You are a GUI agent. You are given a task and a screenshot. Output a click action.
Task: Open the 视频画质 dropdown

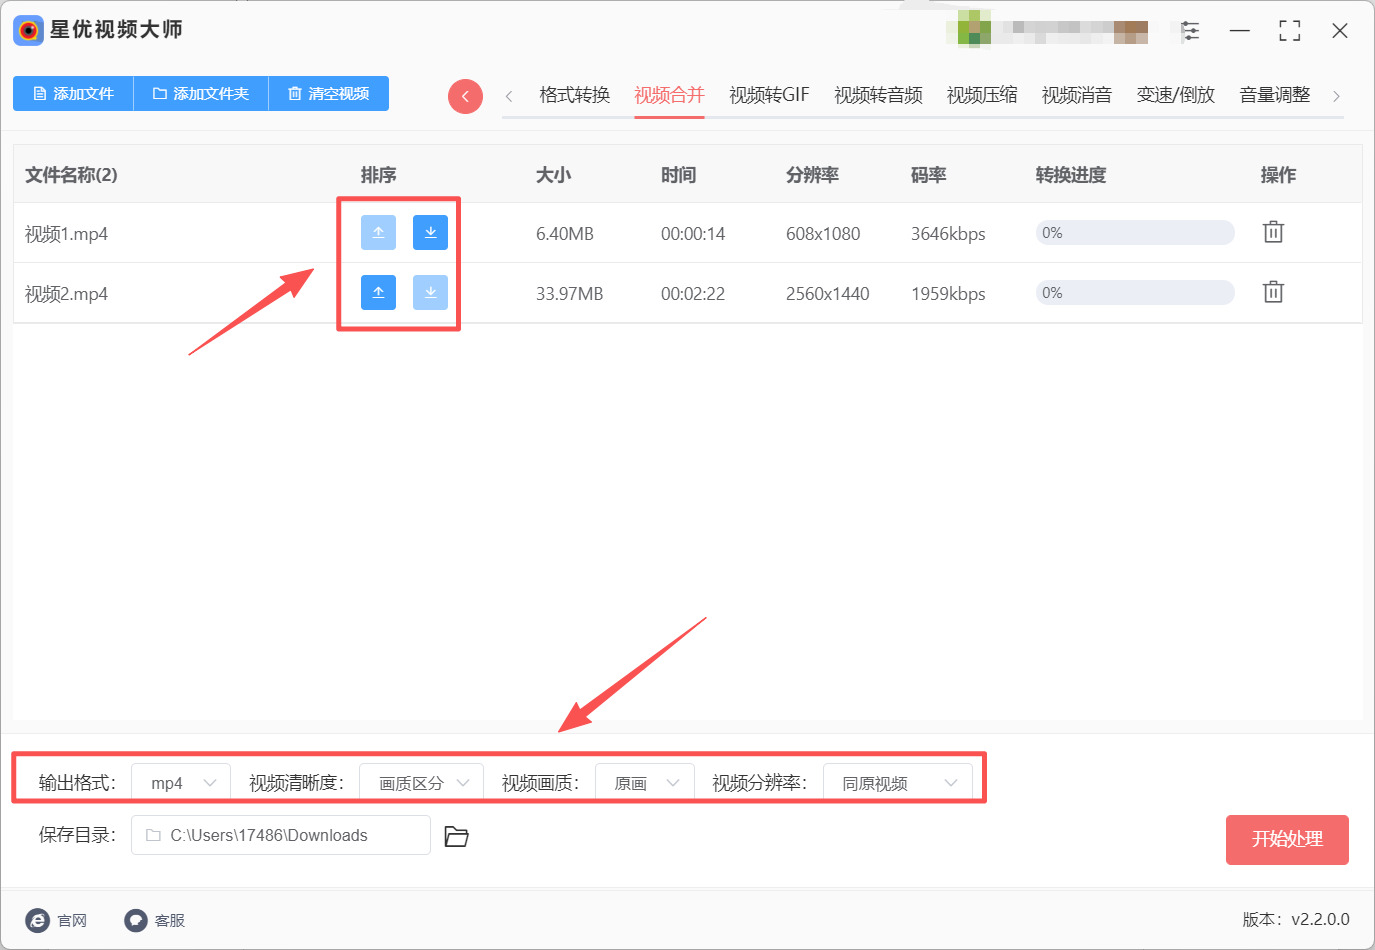[645, 783]
